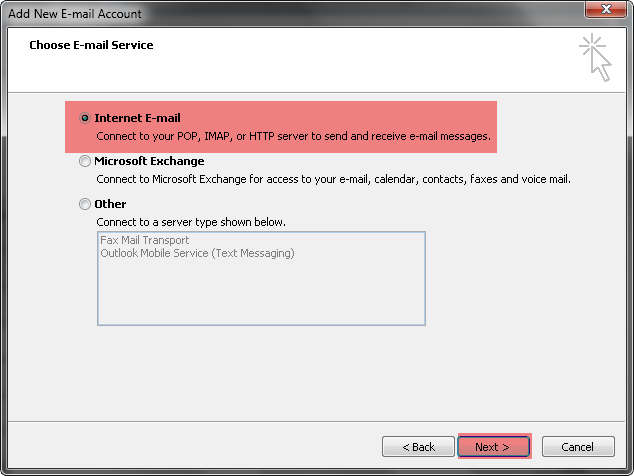Click empty space inside server type listbox
Screen dimensions: 634x476
point(261,293)
